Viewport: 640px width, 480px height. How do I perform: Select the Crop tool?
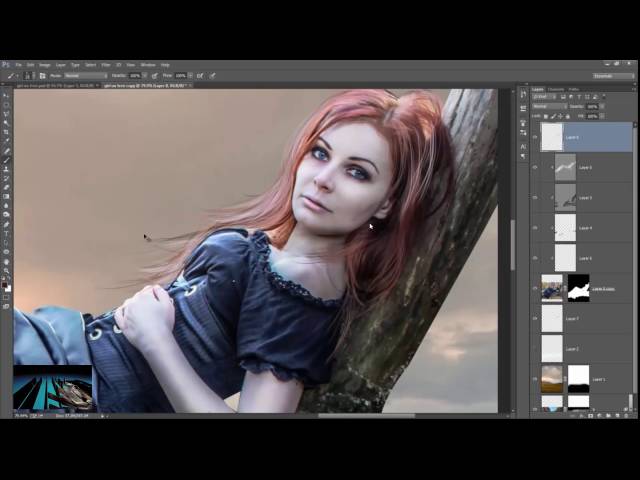[x=6, y=132]
